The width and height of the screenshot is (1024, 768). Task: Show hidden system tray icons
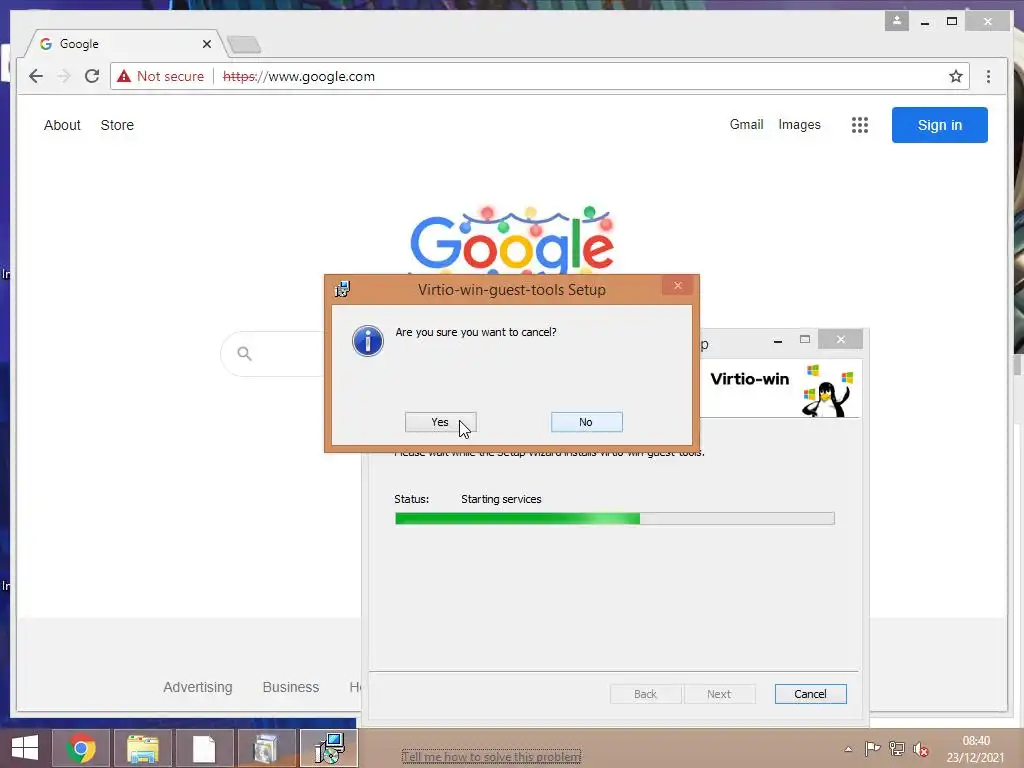pyautogui.click(x=848, y=749)
